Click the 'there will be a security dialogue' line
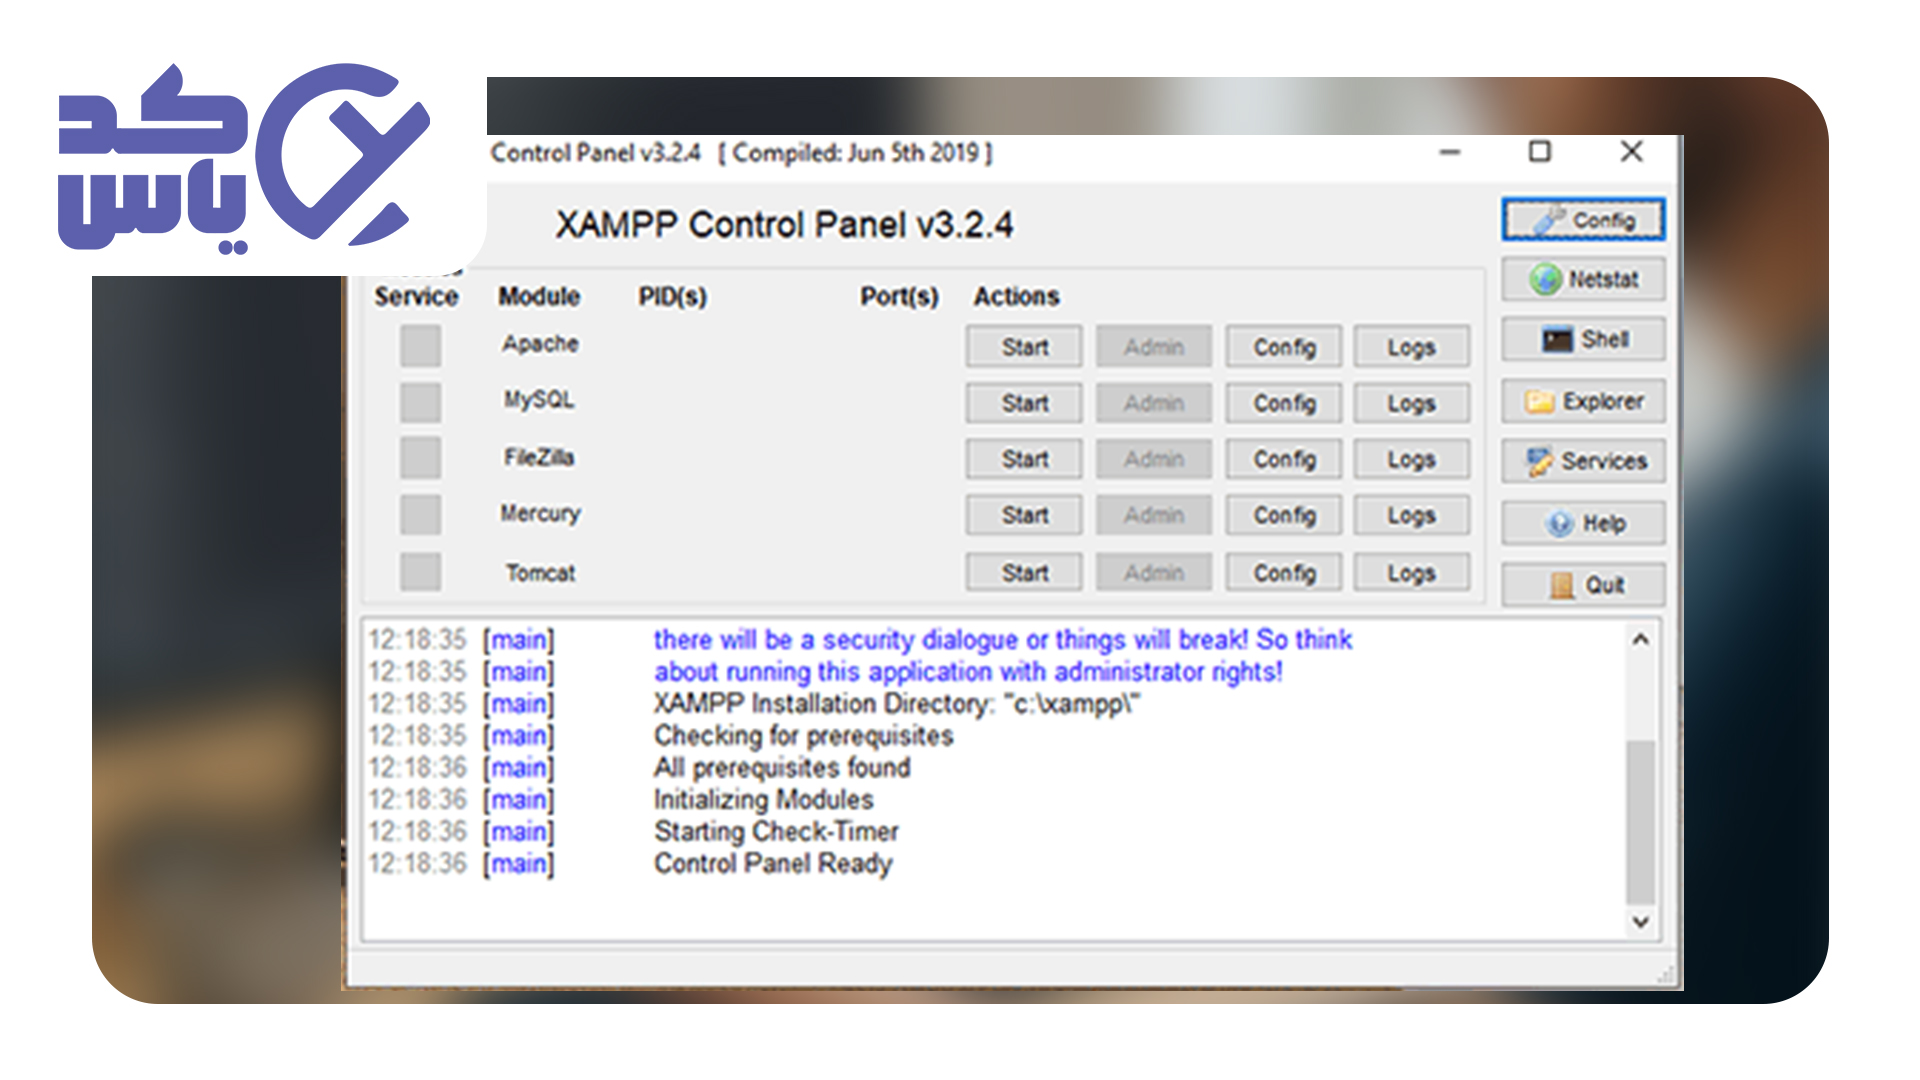The width and height of the screenshot is (1920, 1080). [1003, 640]
